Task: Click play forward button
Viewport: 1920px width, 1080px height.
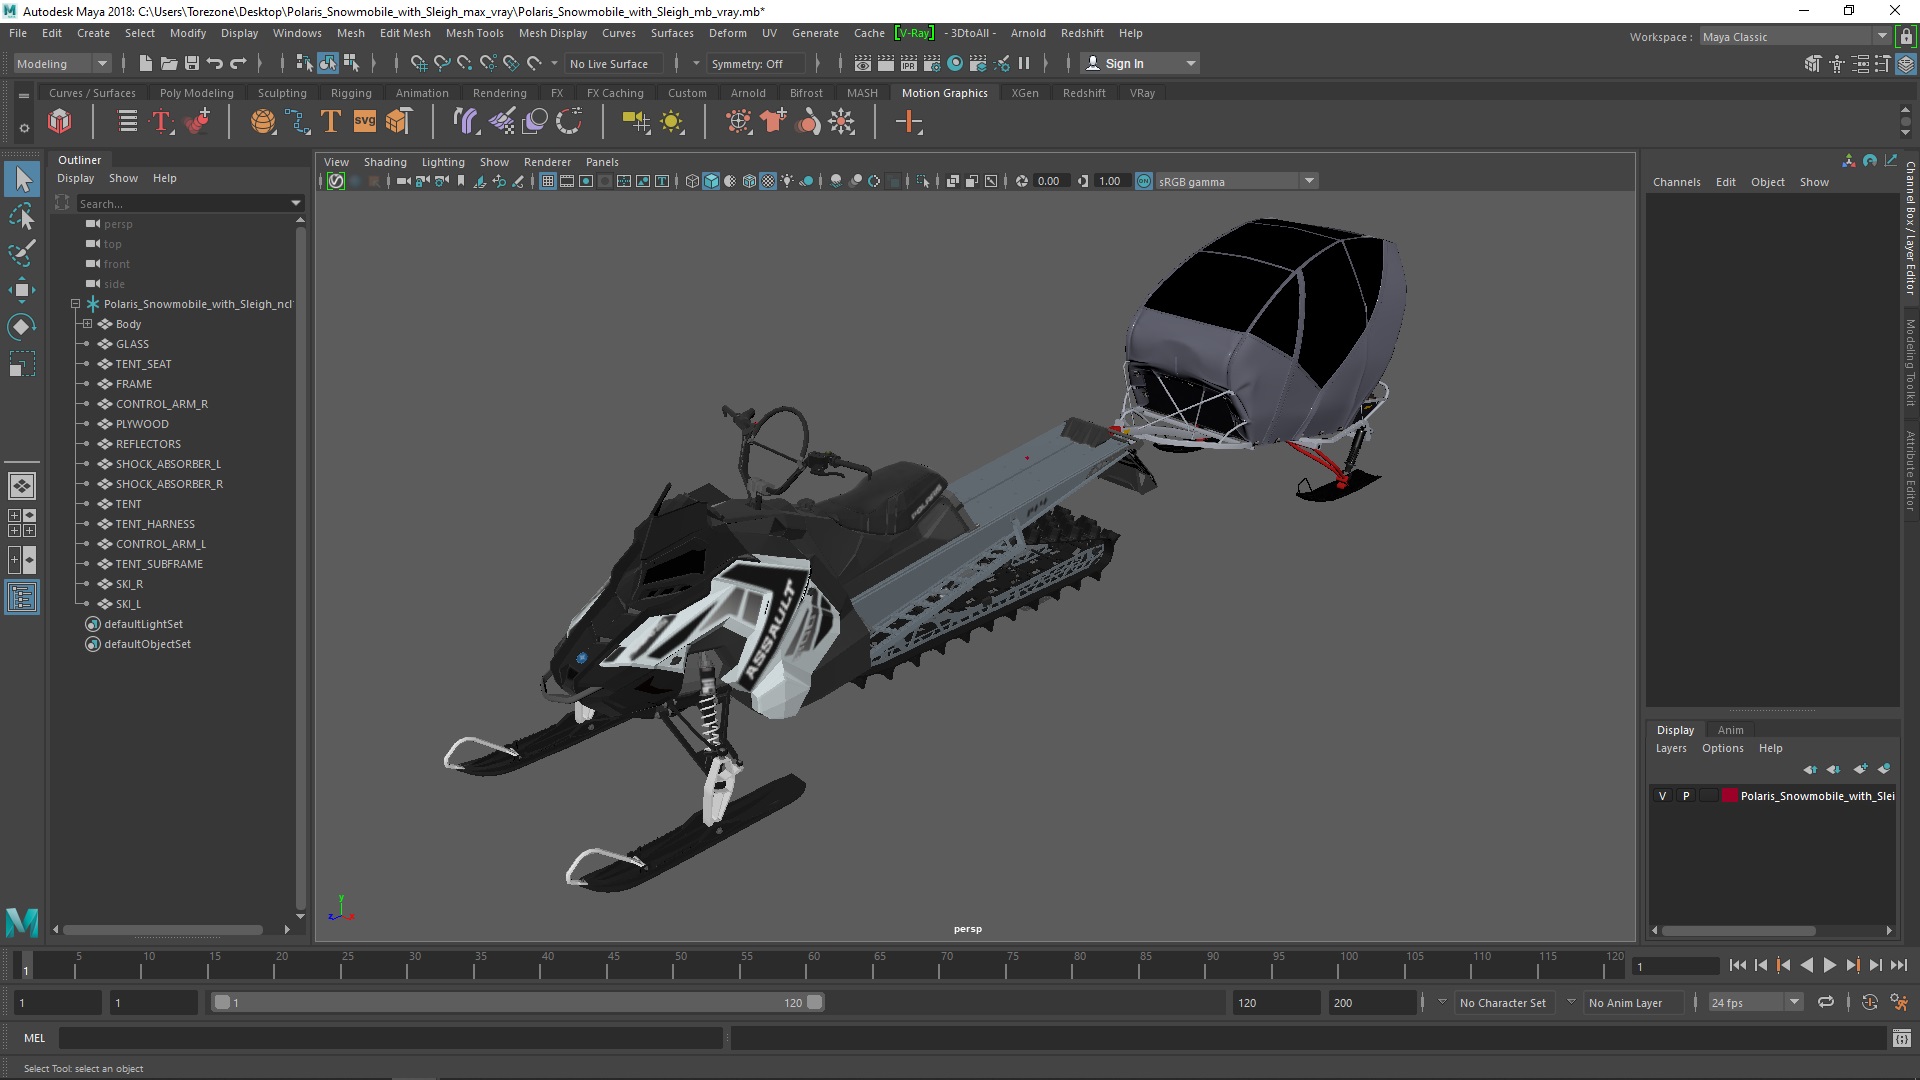Action: click(x=1829, y=965)
